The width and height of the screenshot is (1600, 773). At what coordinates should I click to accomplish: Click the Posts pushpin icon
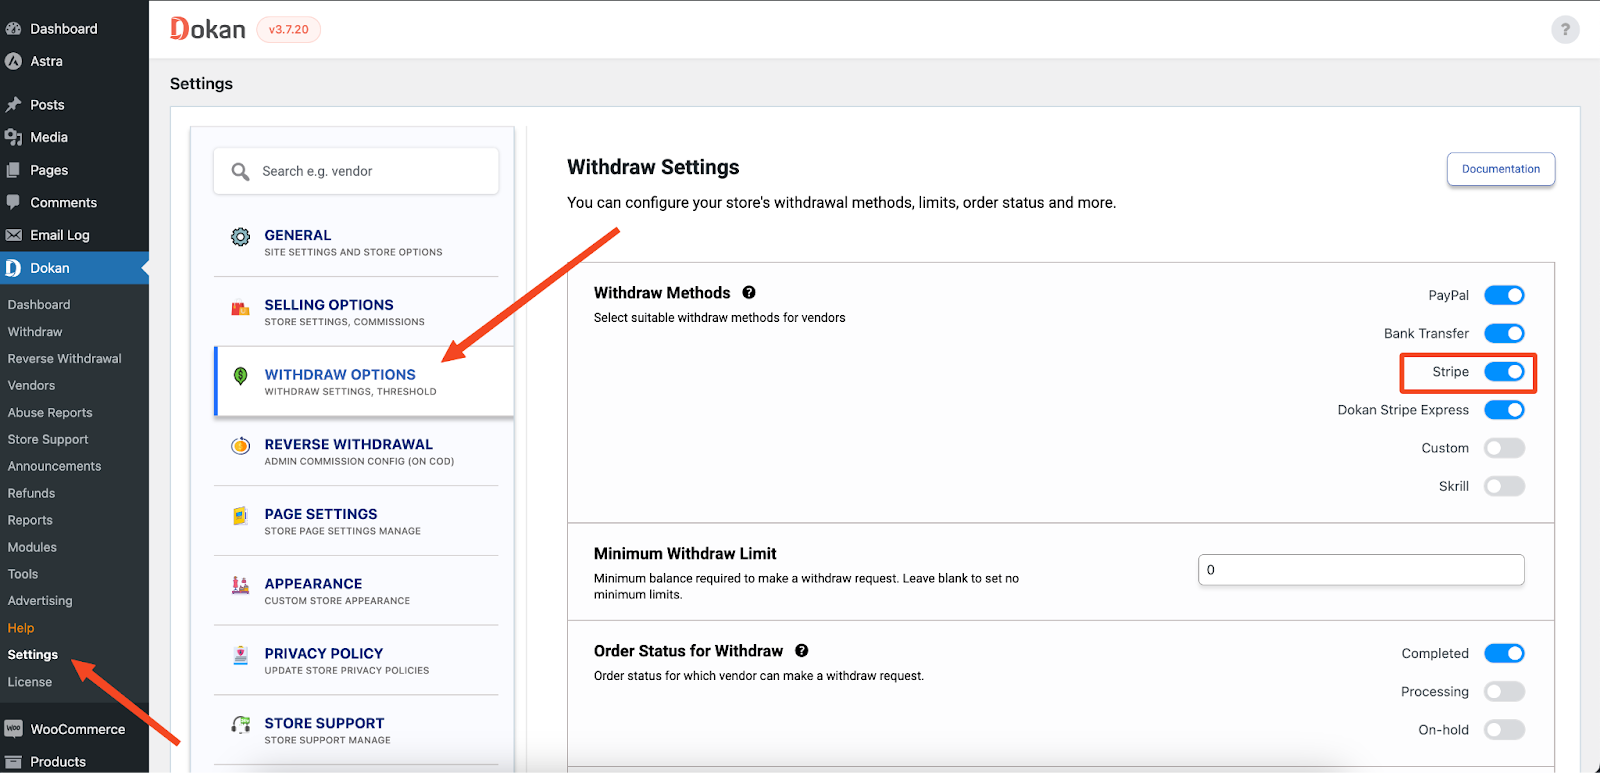tap(14, 104)
